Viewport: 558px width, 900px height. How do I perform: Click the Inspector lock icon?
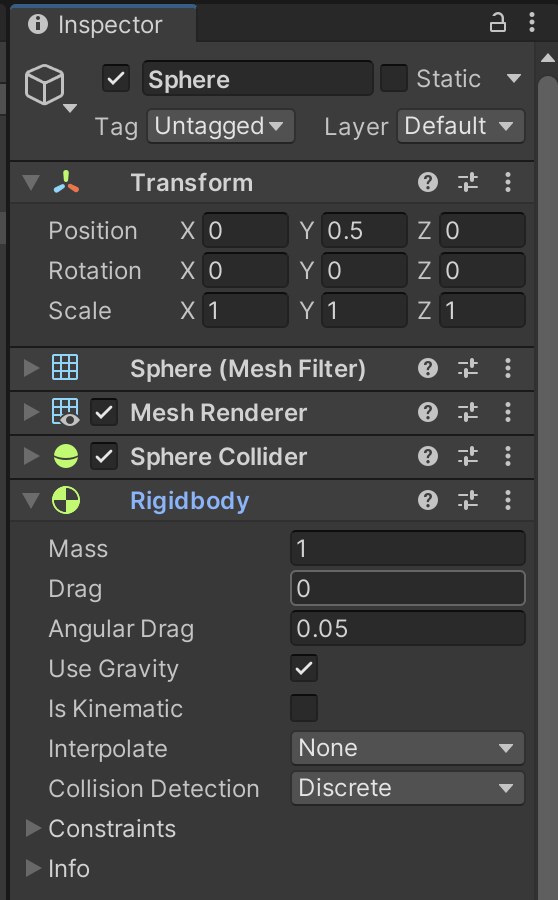point(497,23)
